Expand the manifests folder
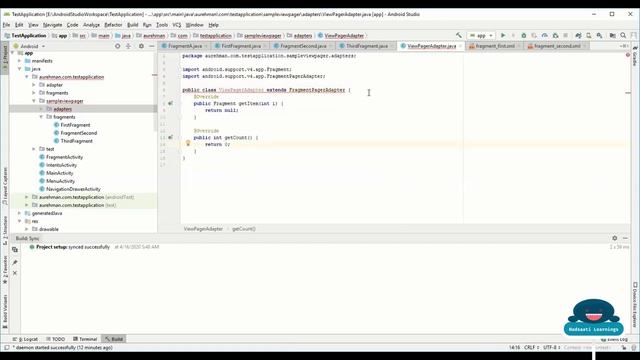The image size is (640, 360). tap(20, 61)
